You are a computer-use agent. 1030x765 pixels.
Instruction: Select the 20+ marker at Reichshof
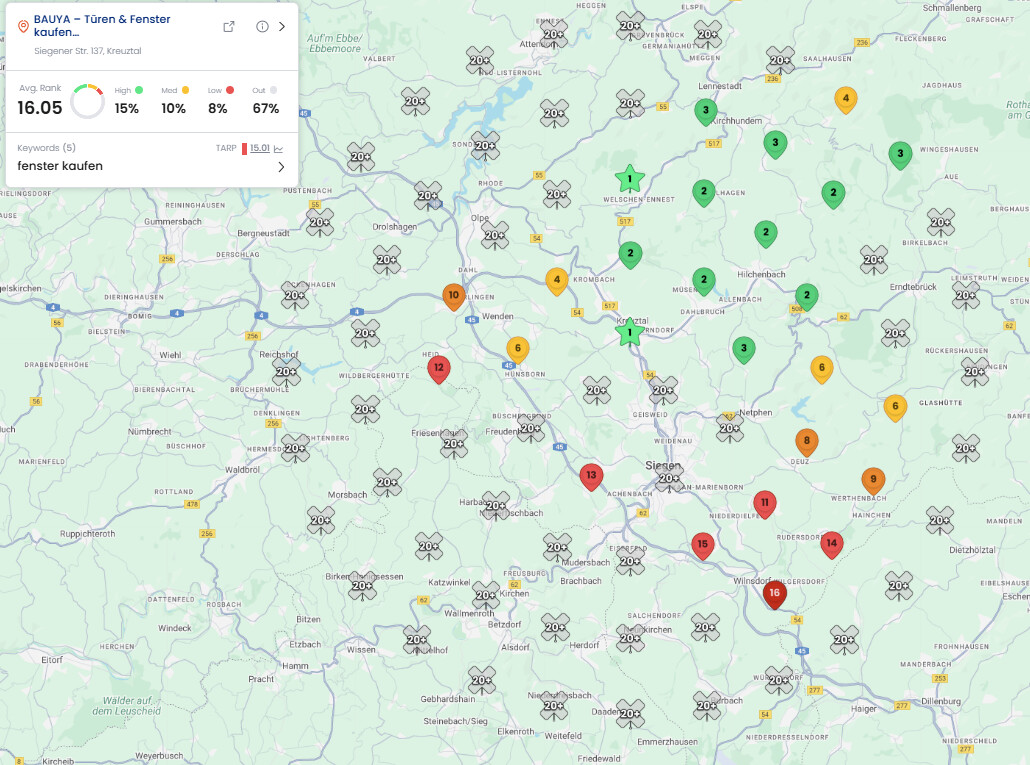[x=286, y=371]
